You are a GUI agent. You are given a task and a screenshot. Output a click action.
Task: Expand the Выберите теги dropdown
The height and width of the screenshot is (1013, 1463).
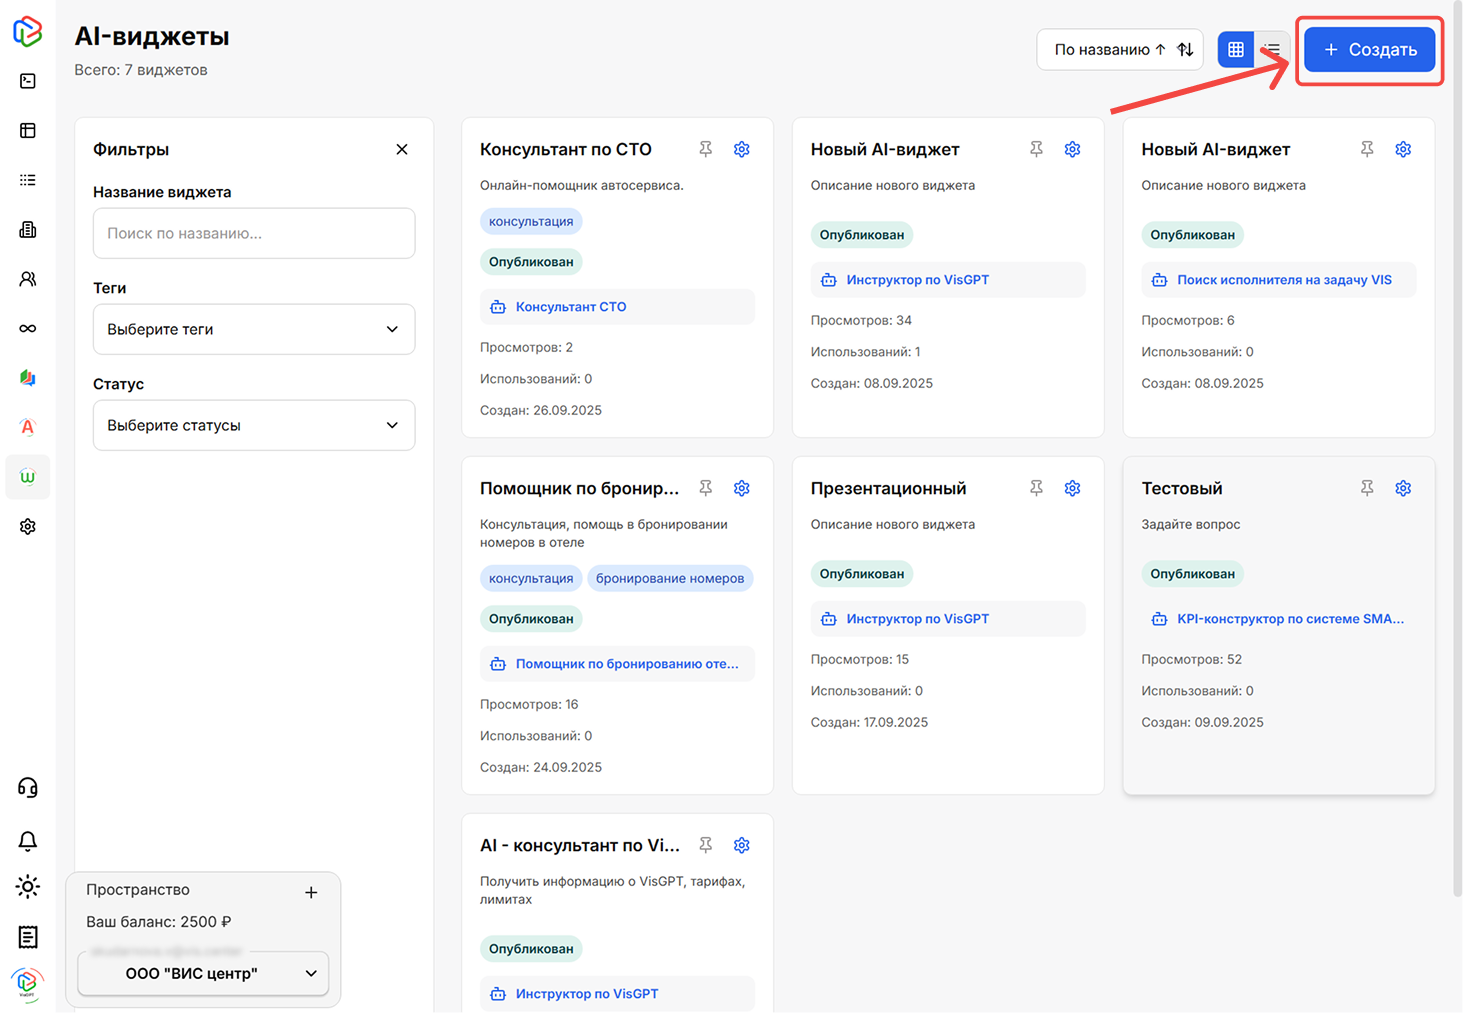pyautogui.click(x=254, y=329)
